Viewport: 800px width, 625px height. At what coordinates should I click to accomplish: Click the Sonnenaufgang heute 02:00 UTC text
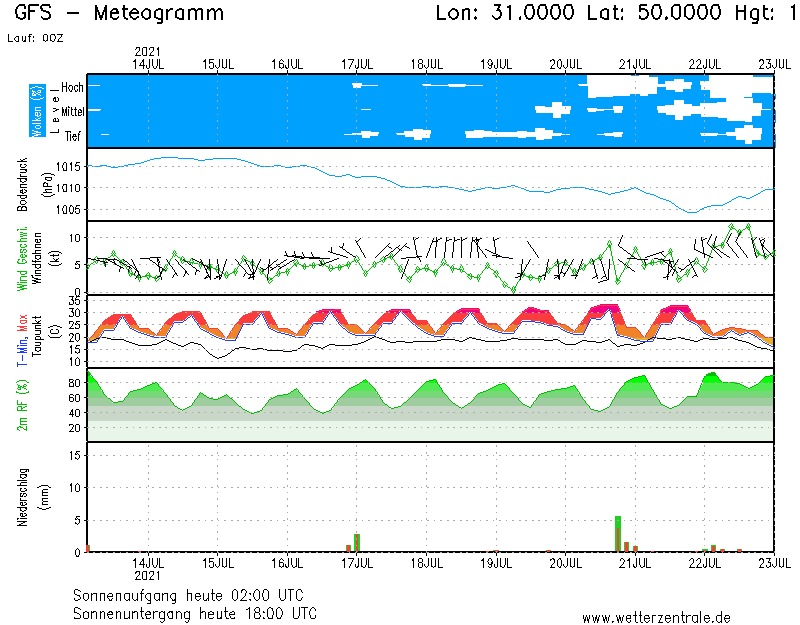tap(195, 595)
